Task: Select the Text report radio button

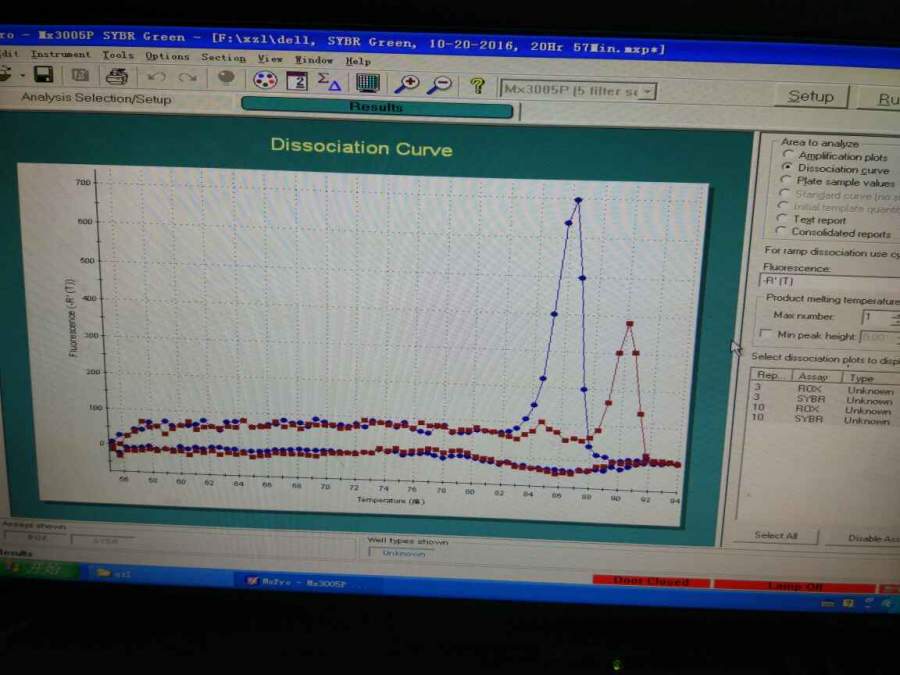Action: (x=781, y=218)
